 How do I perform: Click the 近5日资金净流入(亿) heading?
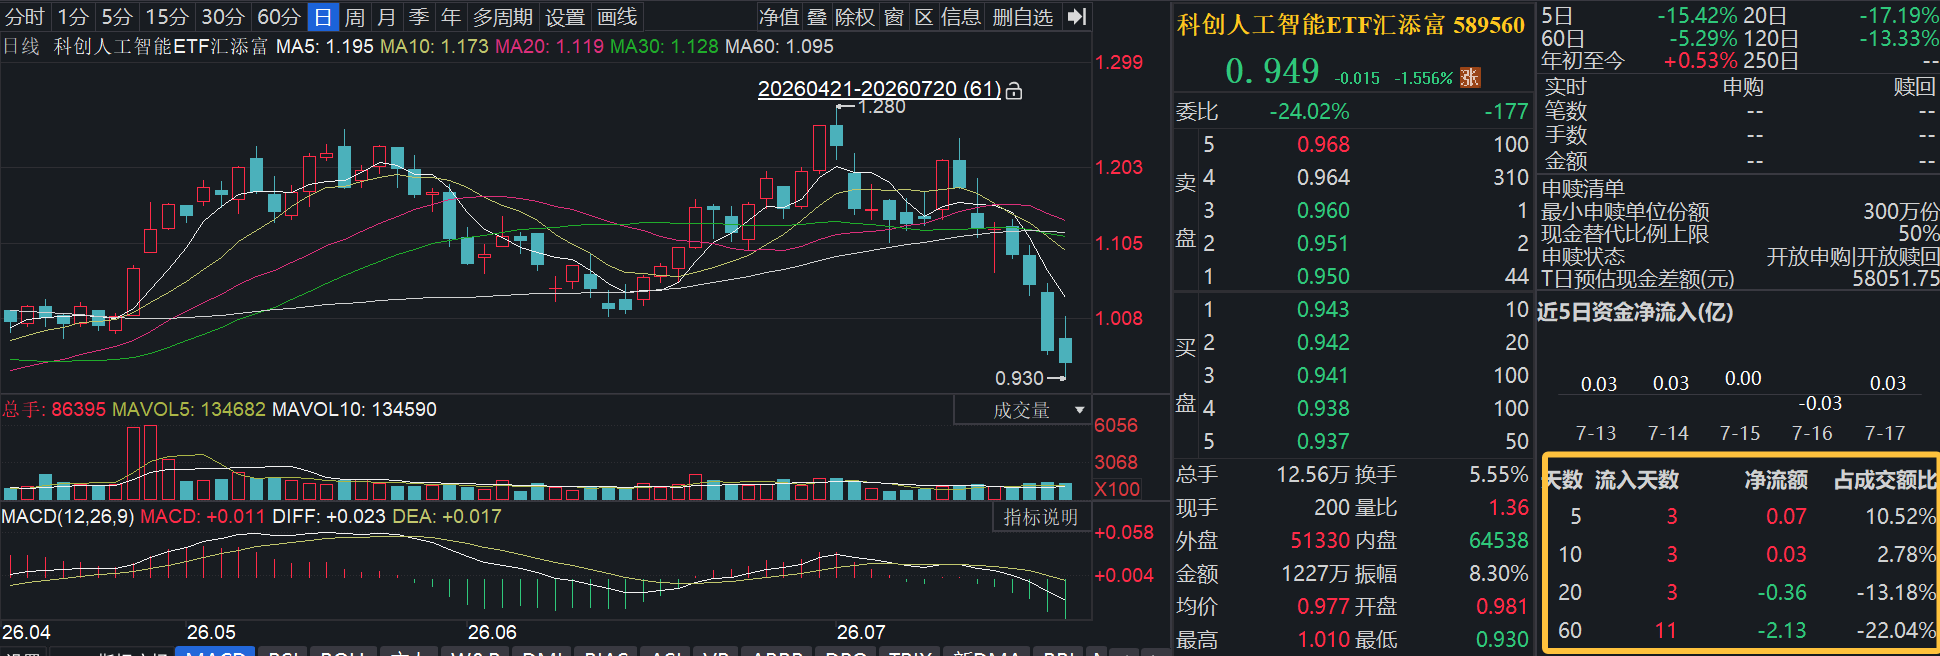click(1634, 313)
